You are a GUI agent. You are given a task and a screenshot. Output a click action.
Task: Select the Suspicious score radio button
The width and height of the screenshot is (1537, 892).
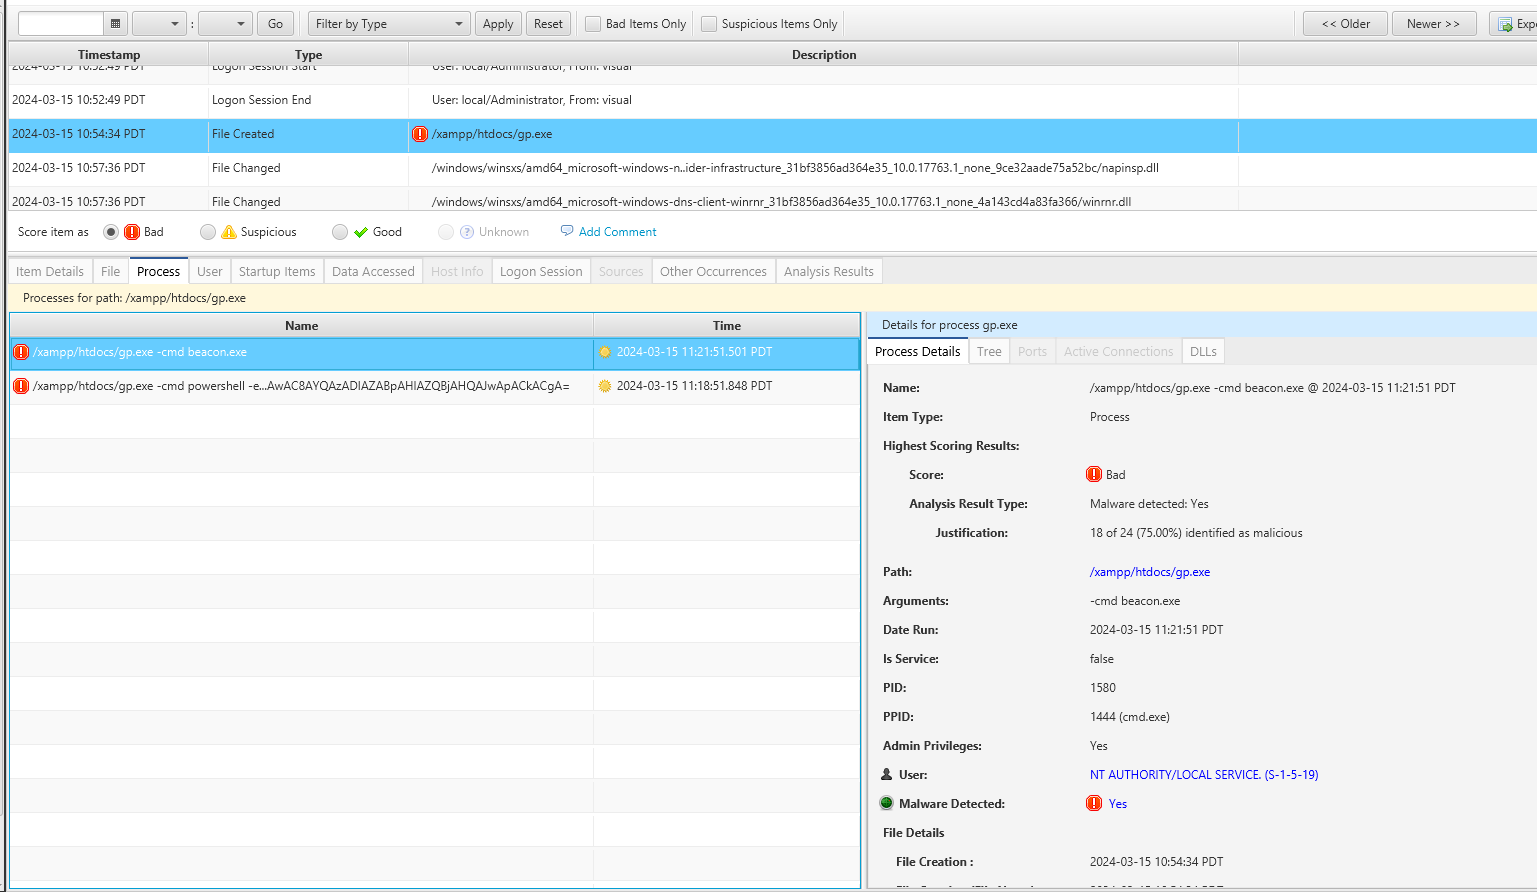coord(208,232)
